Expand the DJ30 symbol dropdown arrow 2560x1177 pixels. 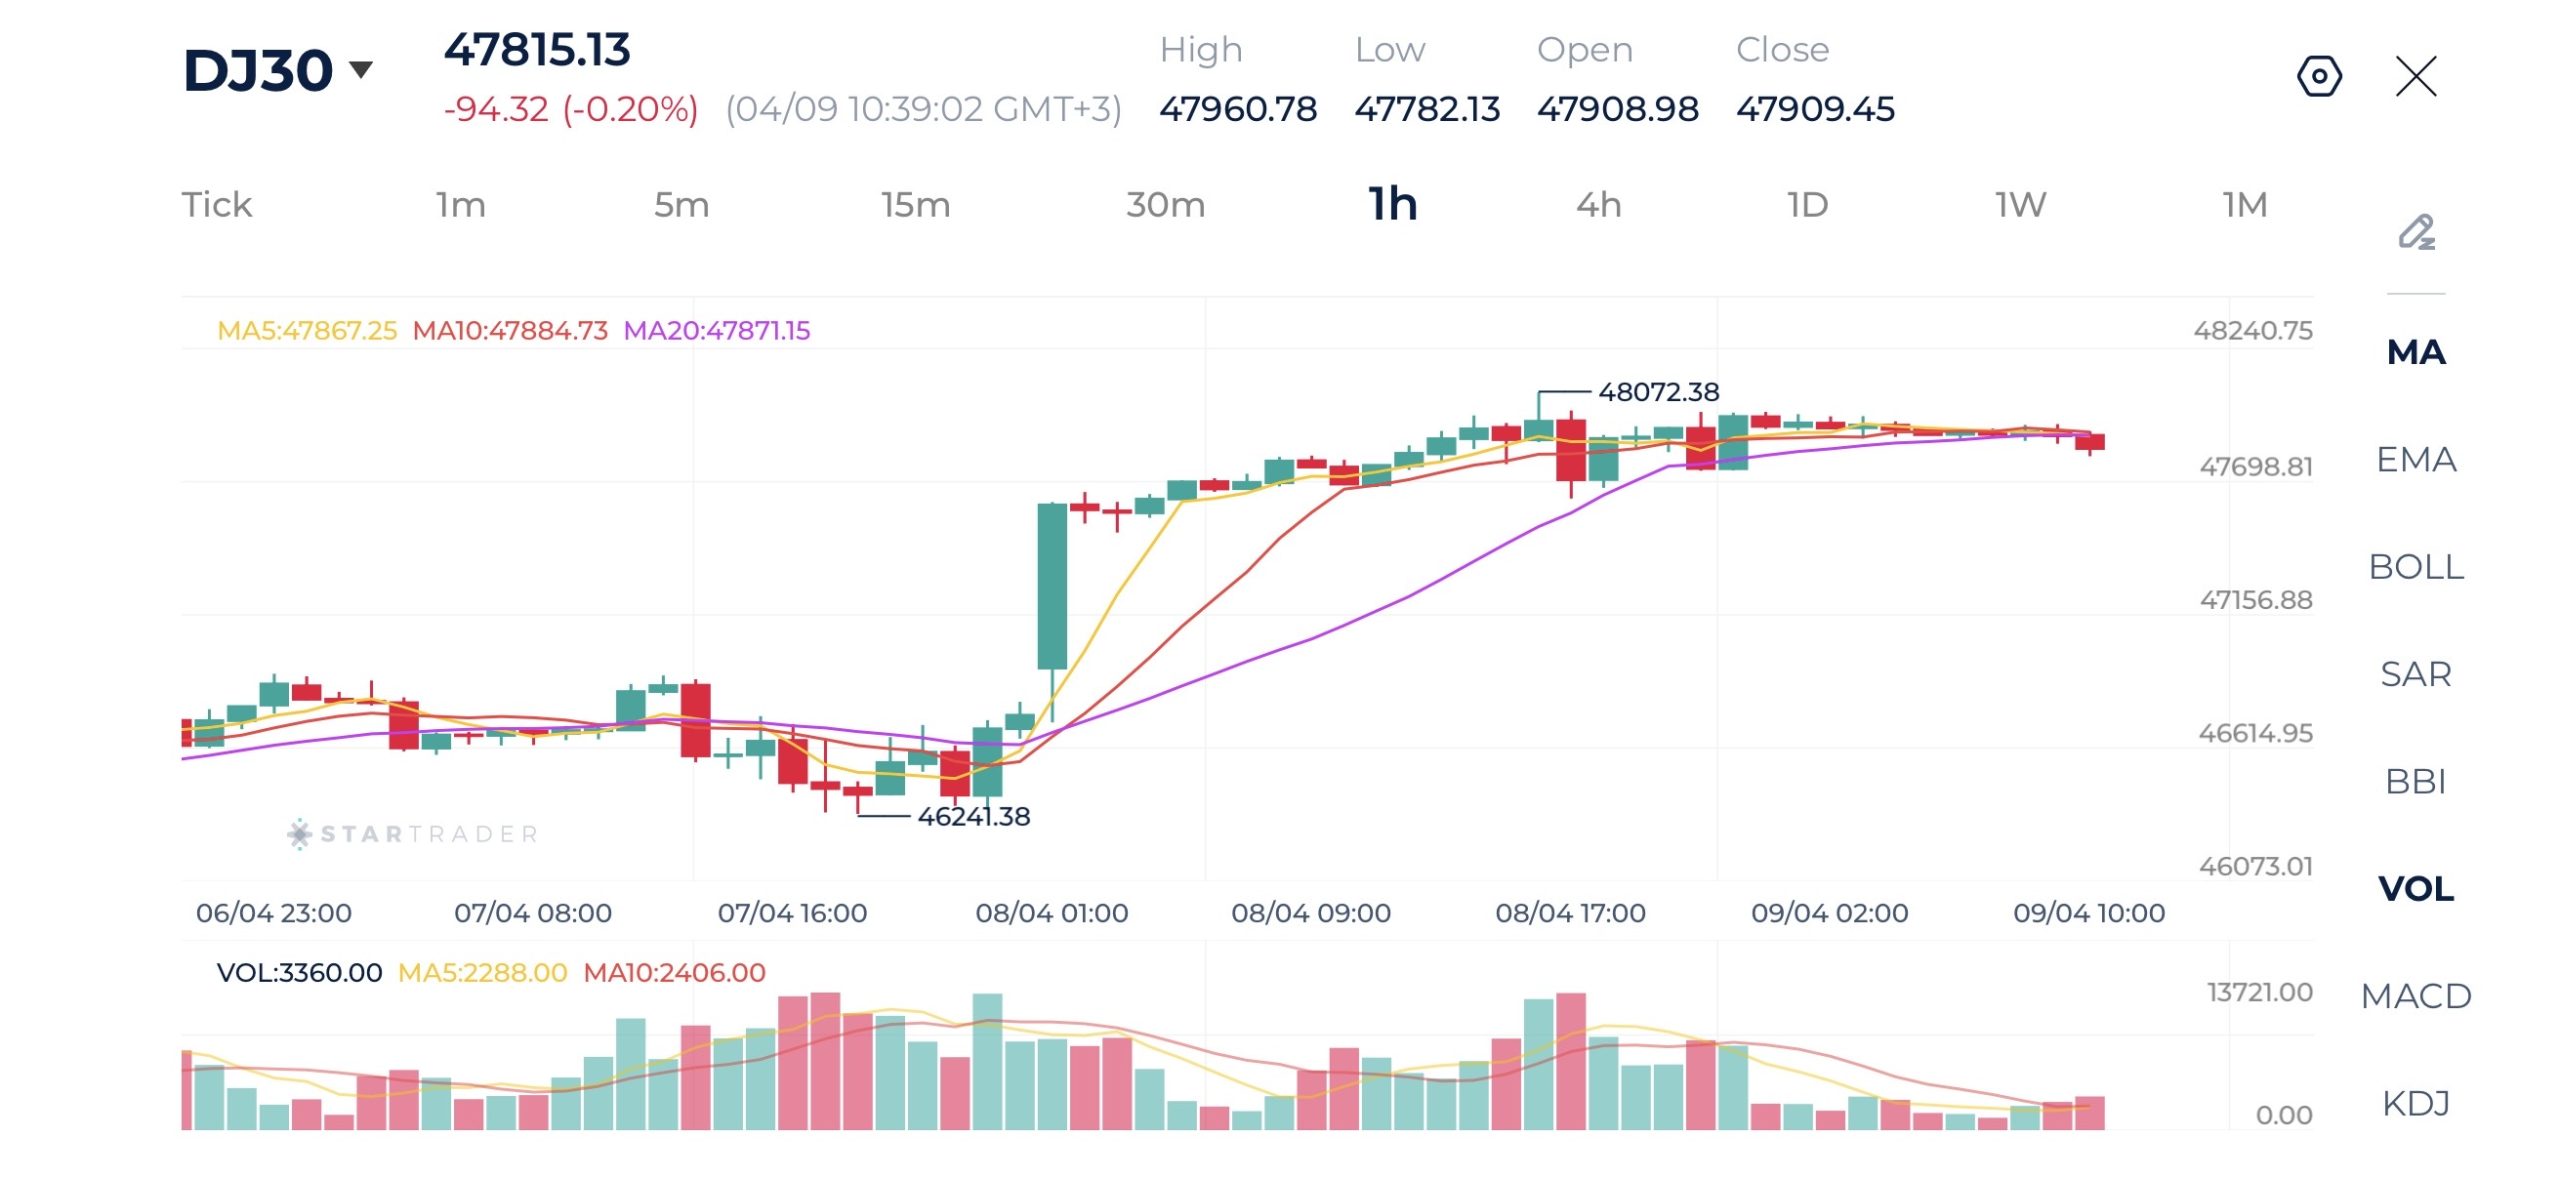(x=360, y=69)
